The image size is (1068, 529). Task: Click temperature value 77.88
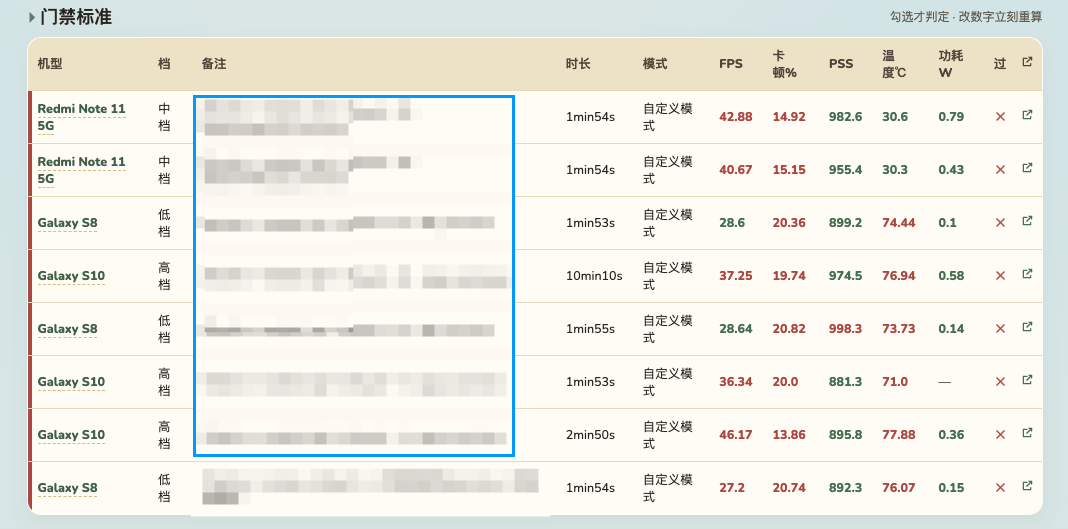898,436
